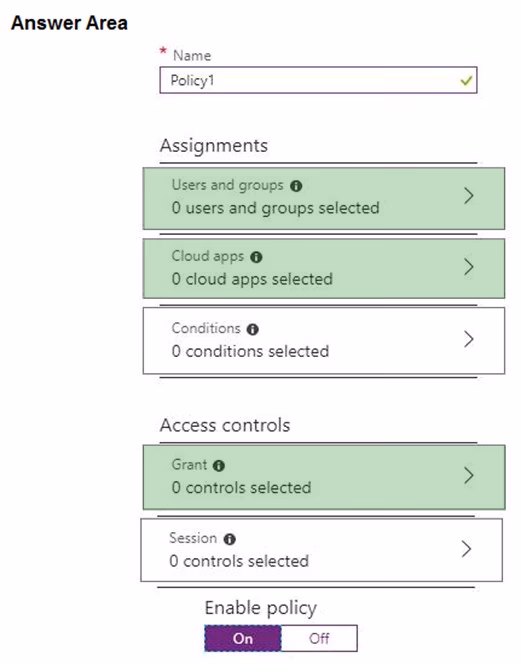Open Session controls chevron

pyautogui.click(x=466, y=549)
